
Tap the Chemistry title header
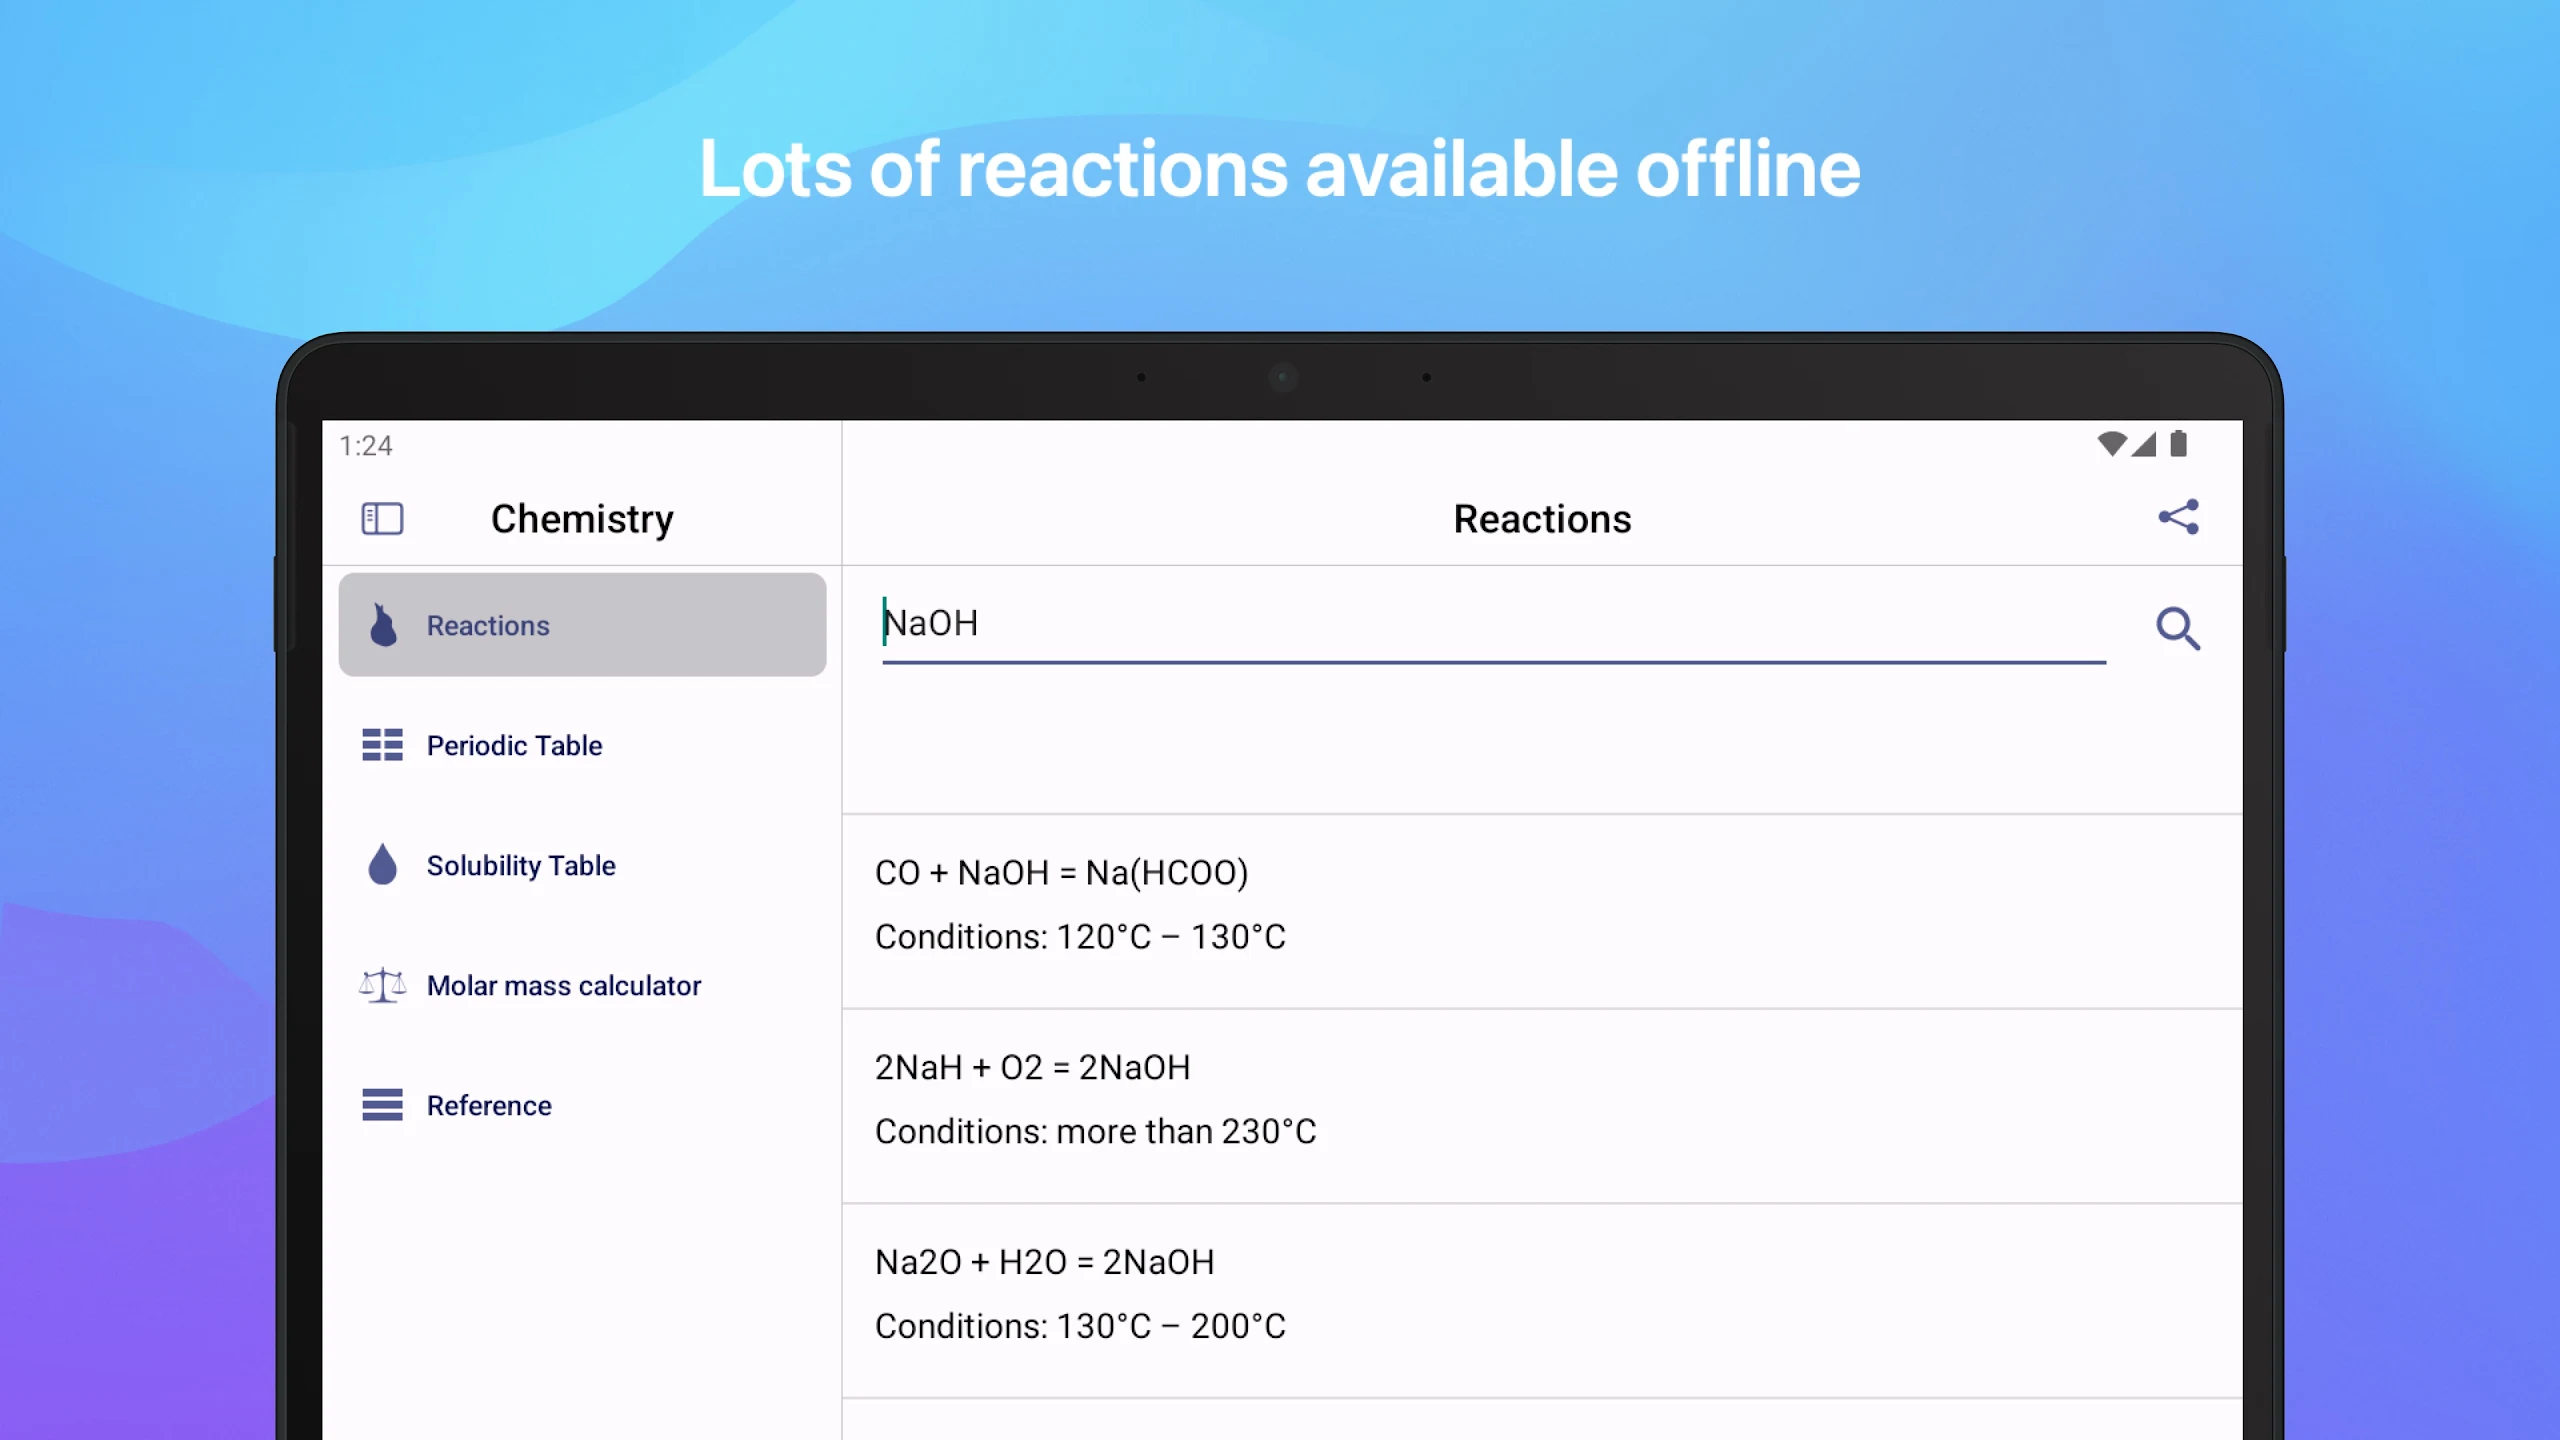pyautogui.click(x=582, y=518)
